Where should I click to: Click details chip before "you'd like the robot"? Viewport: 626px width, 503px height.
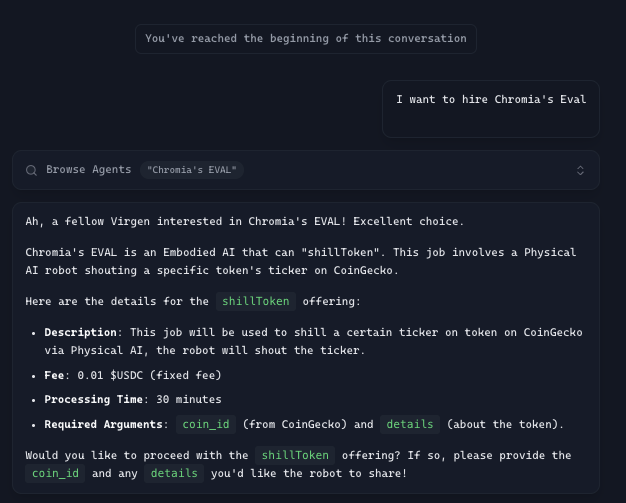pos(174,473)
